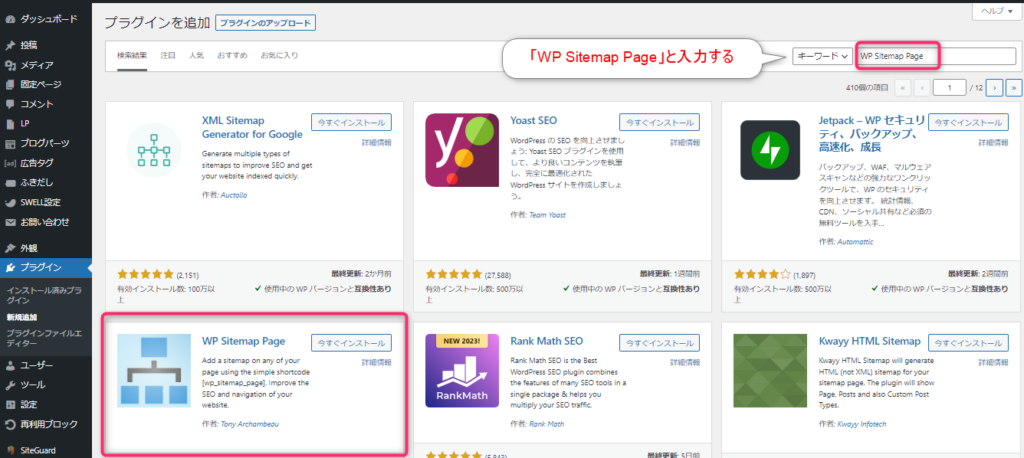Open 詳細情報 for Kwayy HTML Sitemap
Screen dimensions: 1024x458
pyautogui.click(x=993, y=363)
